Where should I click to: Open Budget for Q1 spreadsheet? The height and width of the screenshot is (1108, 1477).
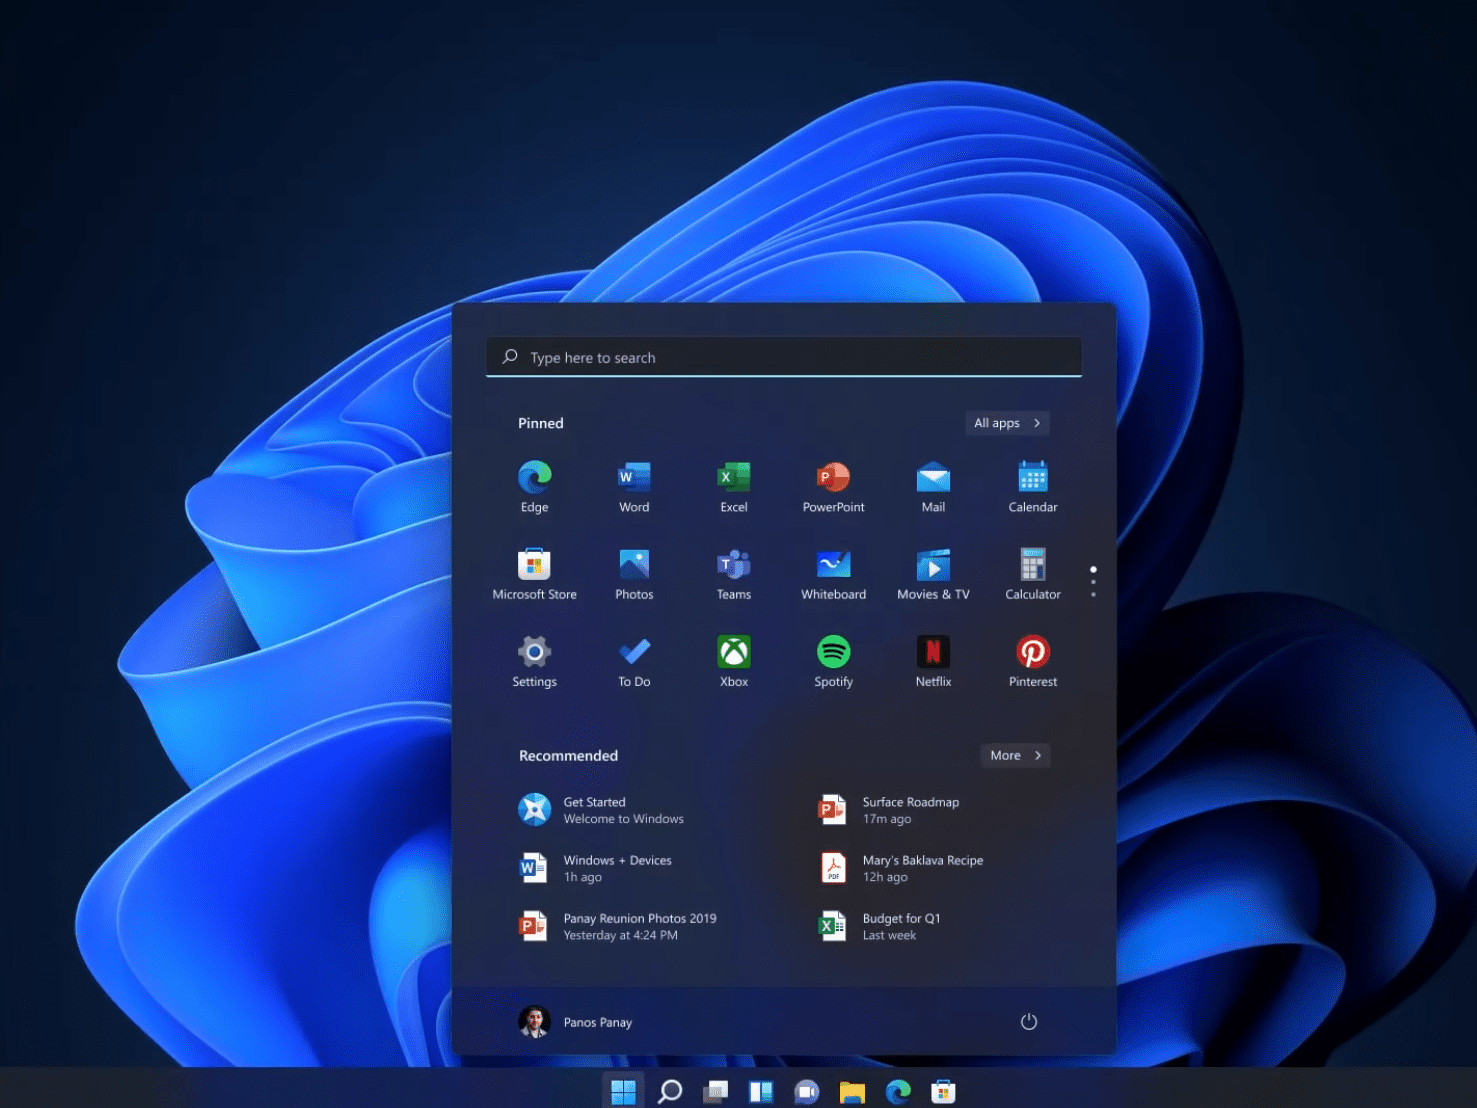pyautogui.click(x=880, y=926)
